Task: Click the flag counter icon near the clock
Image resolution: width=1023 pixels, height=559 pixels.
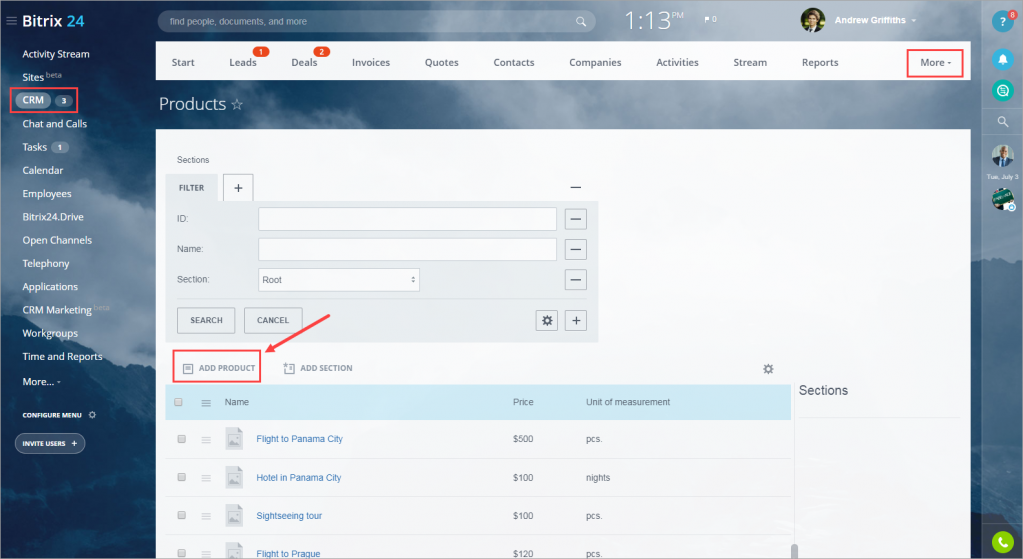Action: click(x=710, y=20)
